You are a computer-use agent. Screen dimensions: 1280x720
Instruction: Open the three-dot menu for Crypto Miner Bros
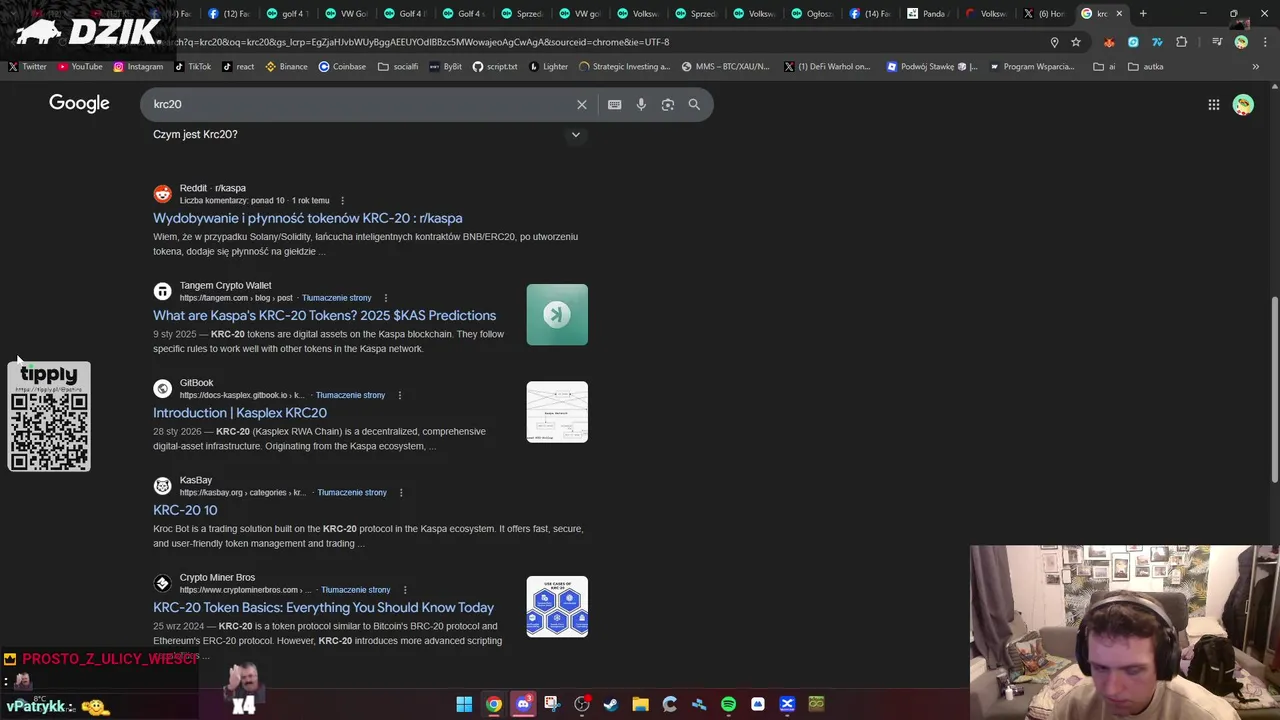coord(404,590)
